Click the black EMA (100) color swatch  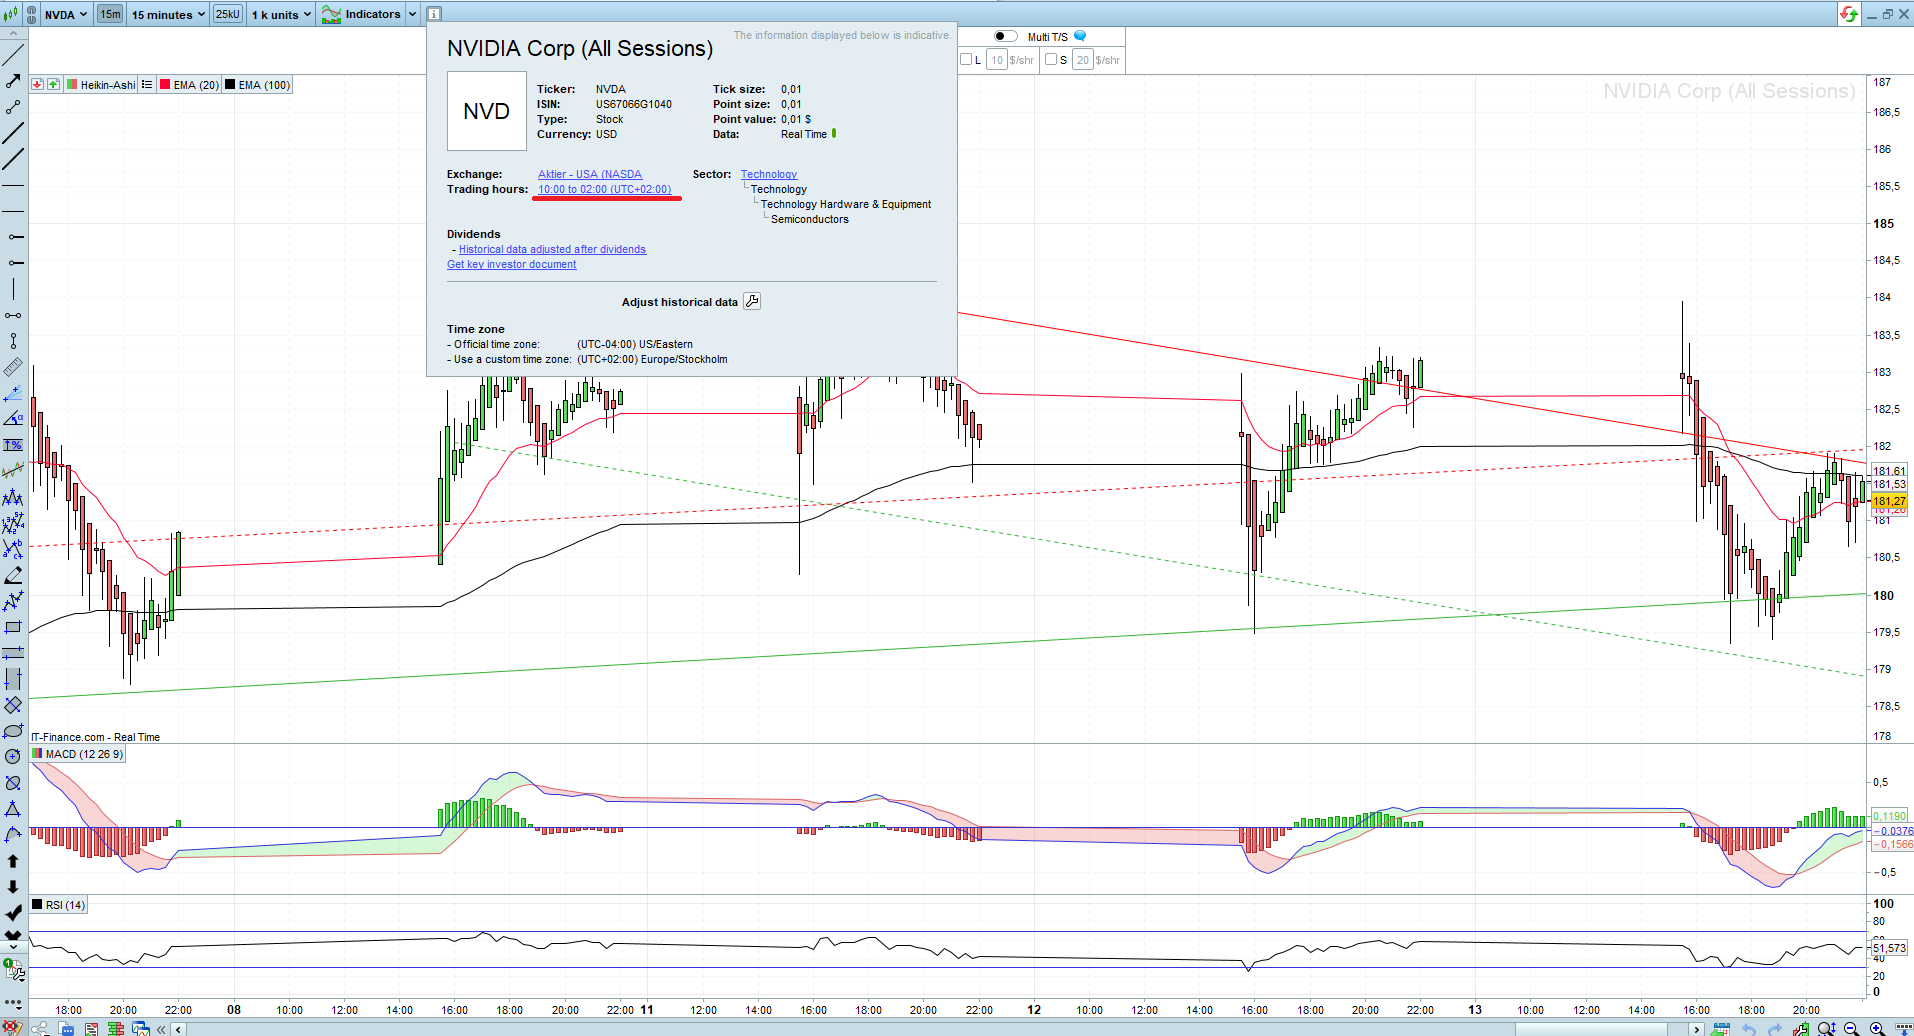tap(230, 85)
